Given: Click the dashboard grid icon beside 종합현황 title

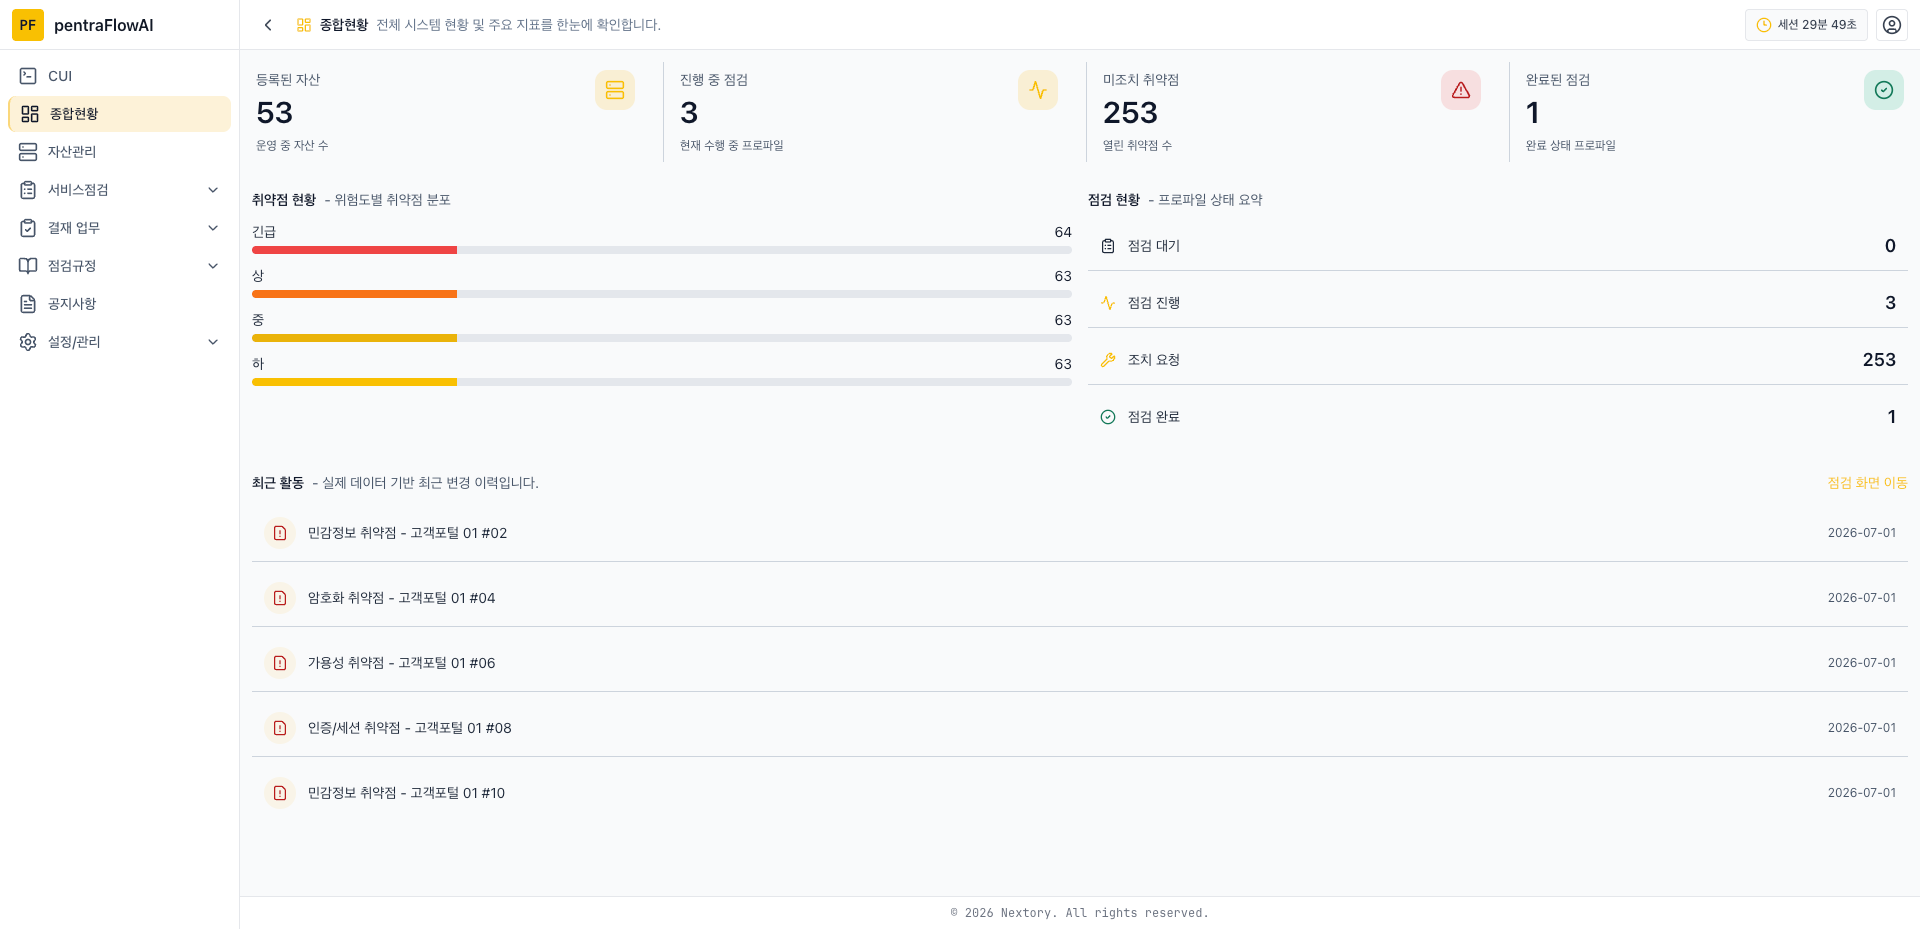Looking at the screenshot, I should pyautogui.click(x=304, y=25).
